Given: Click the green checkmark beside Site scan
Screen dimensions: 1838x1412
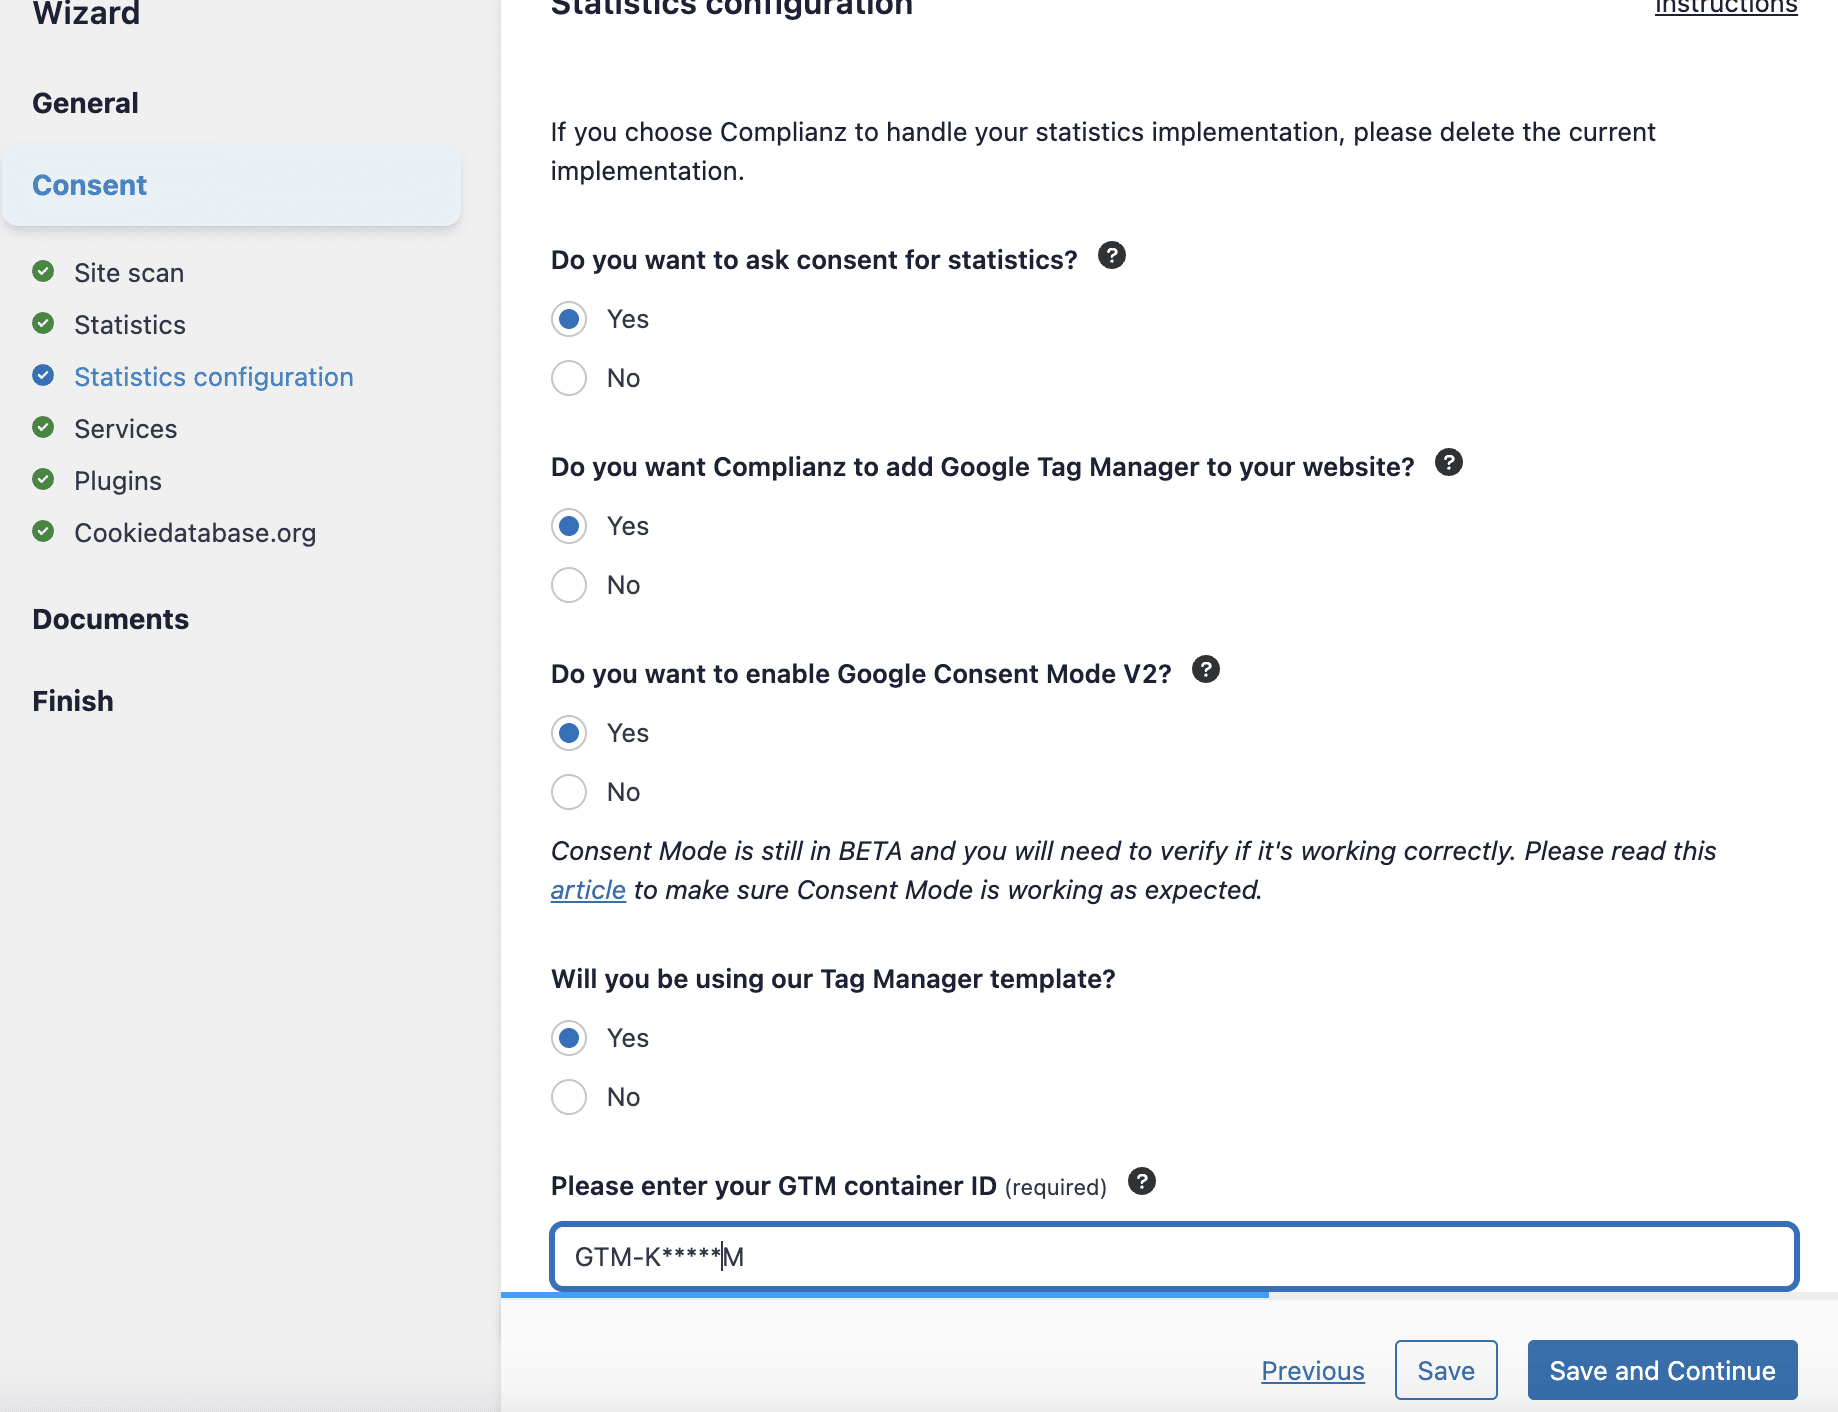Looking at the screenshot, I should 43,271.
